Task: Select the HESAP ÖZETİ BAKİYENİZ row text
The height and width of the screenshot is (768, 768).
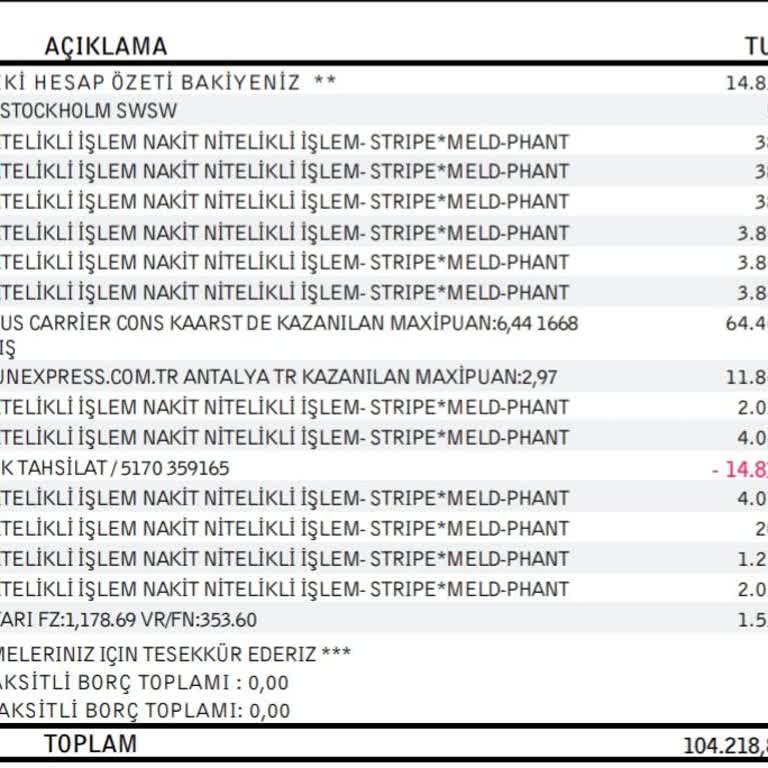Action: click(168, 82)
